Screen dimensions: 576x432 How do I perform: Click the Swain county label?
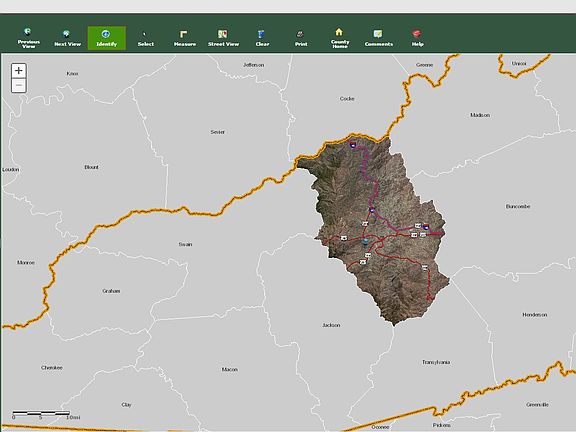[186, 244]
